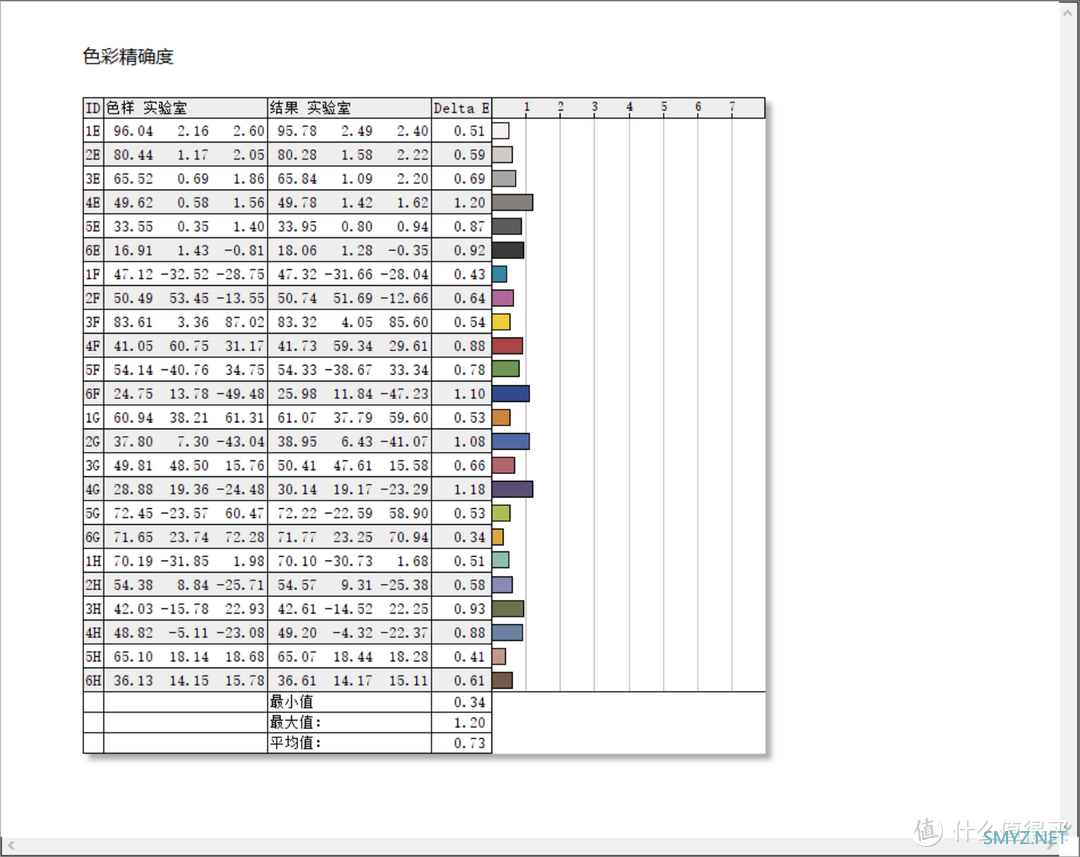Click result value 18.06 in row 6E
The width and height of the screenshot is (1080, 857).
click(x=297, y=250)
